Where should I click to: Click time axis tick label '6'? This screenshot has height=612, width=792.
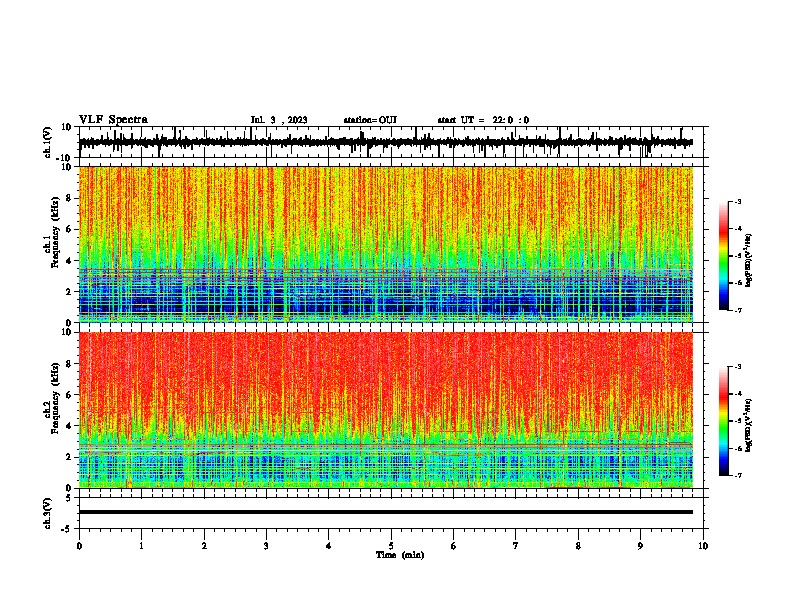(454, 546)
